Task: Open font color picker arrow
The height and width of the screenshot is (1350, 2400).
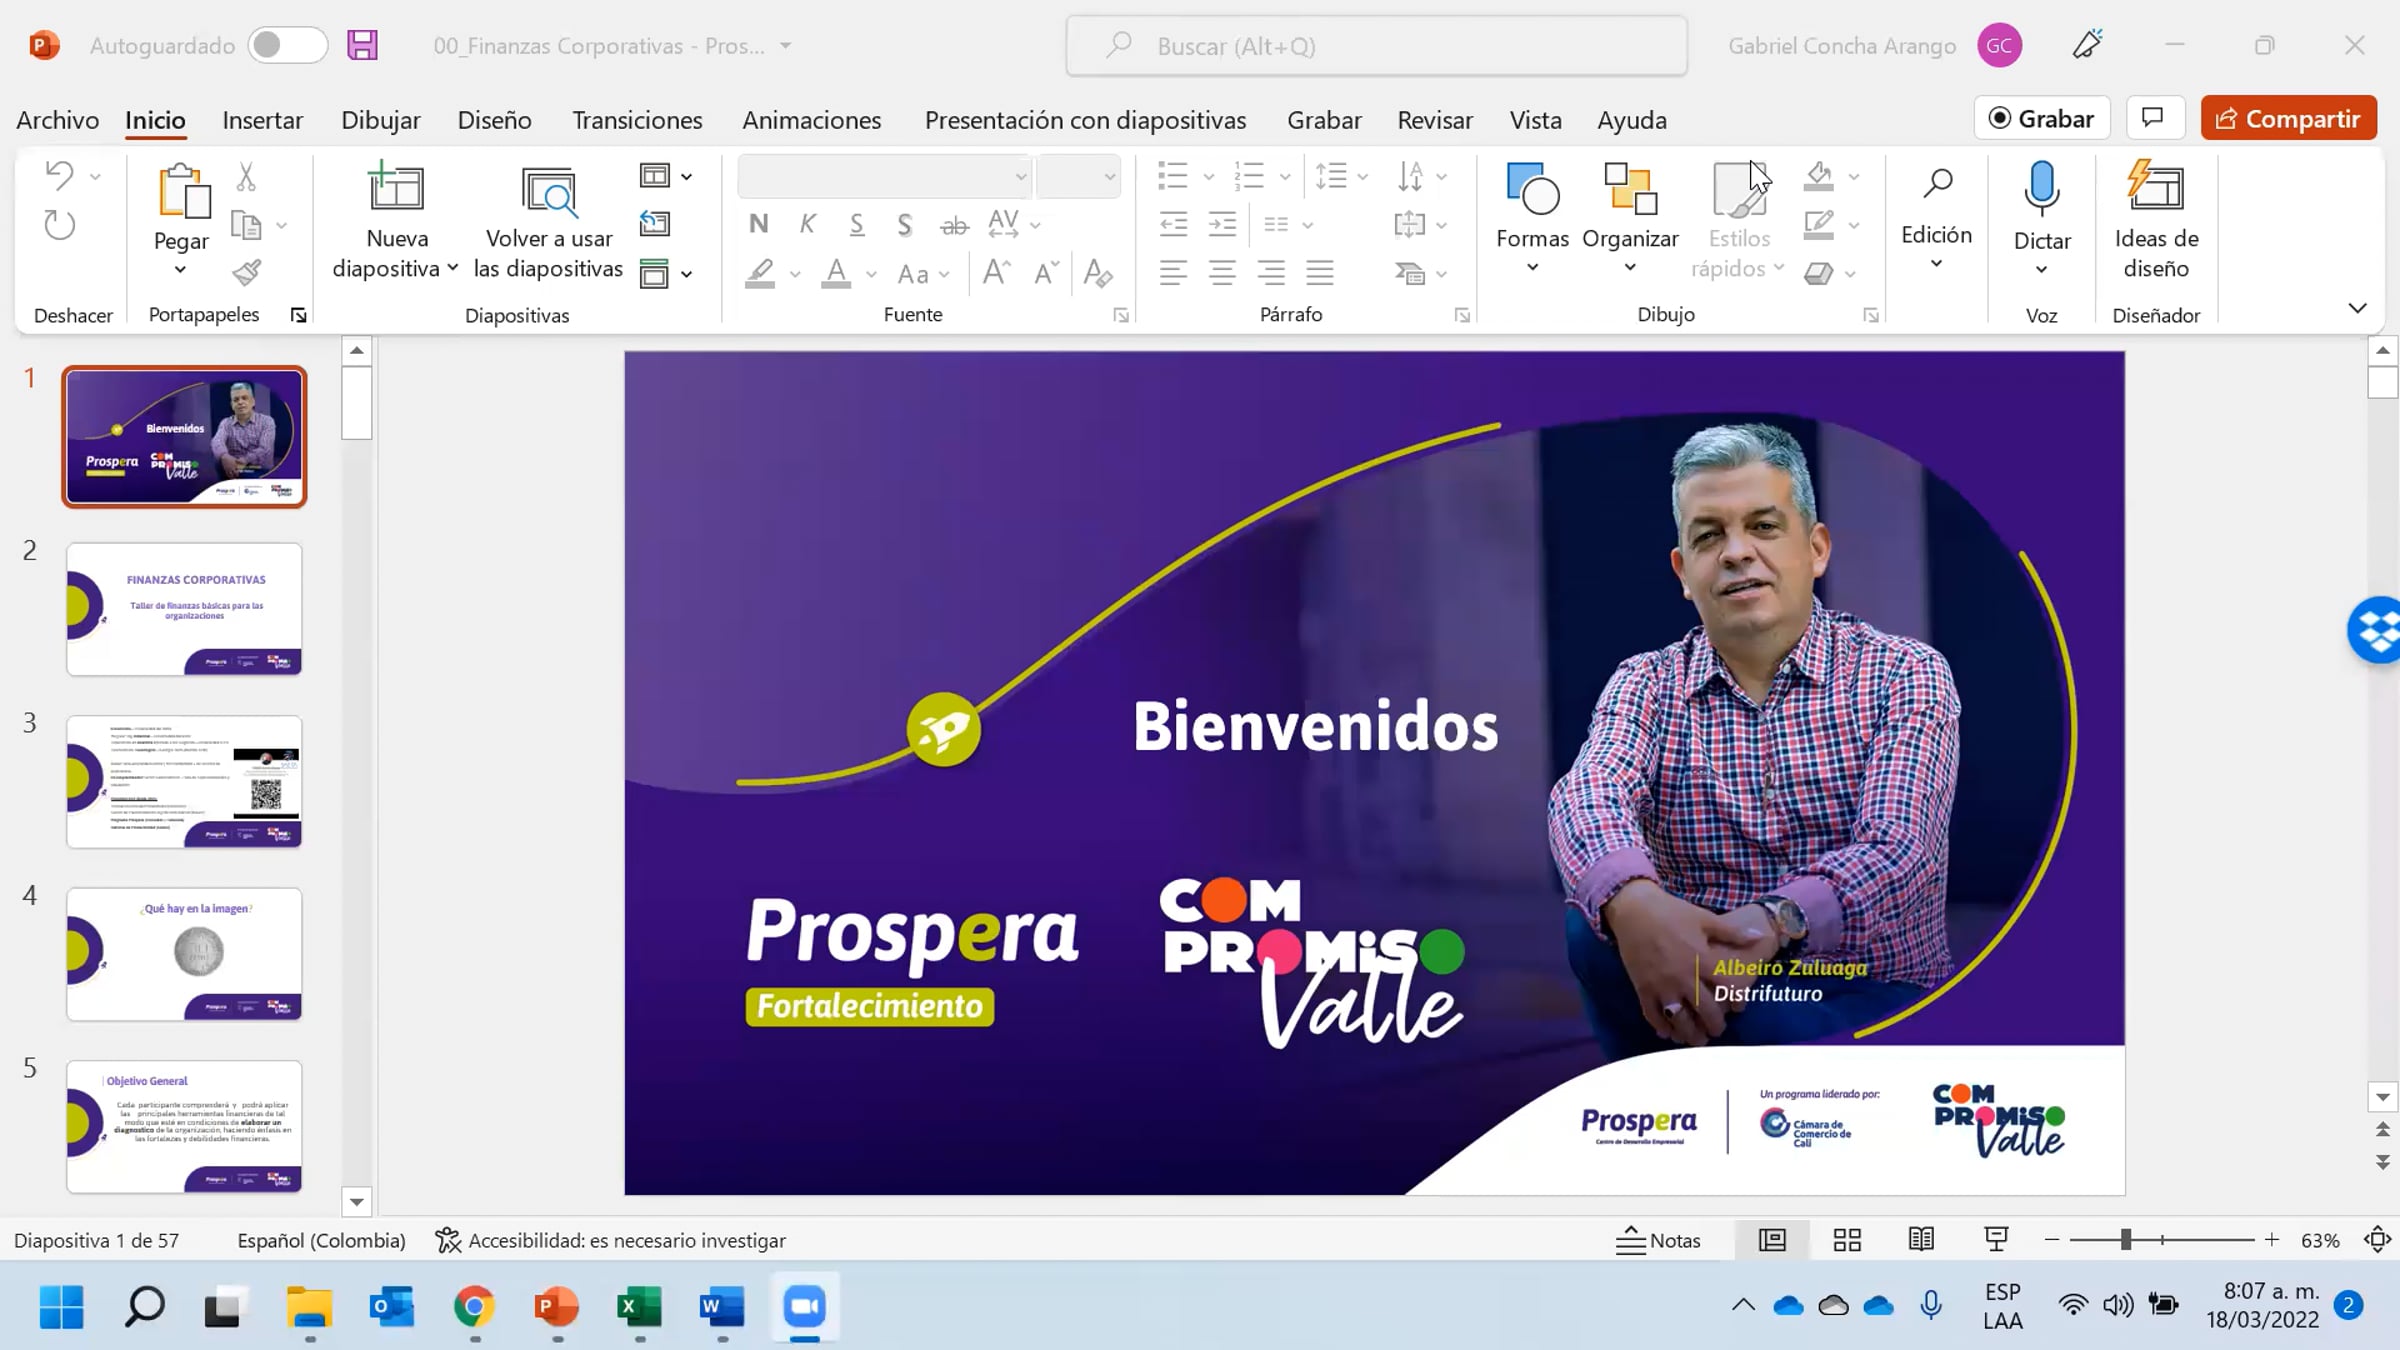Action: coord(871,274)
